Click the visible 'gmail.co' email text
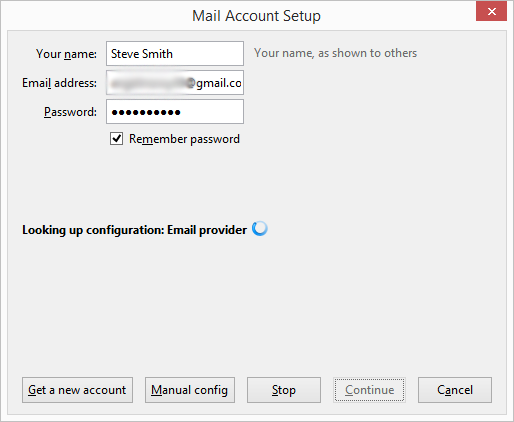Screen dimensions: 514x422 click(219, 83)
